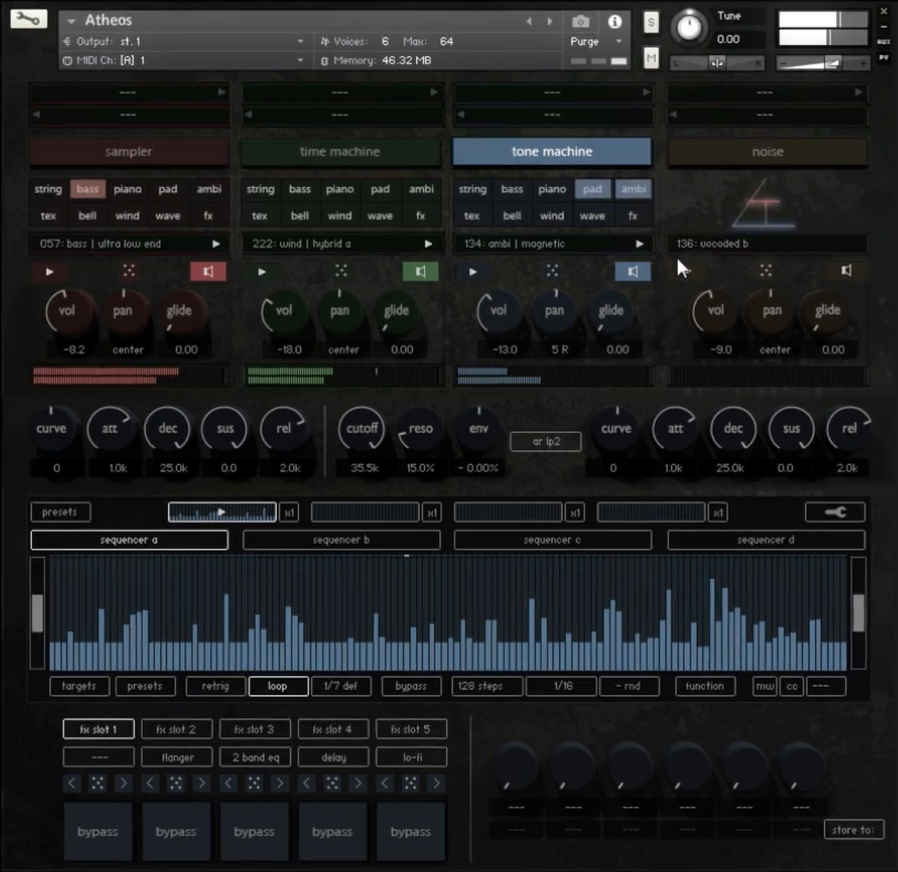Randomize the noise layer dice icon
This screenshot has height=872, width=898.
[x=766, y=271]
